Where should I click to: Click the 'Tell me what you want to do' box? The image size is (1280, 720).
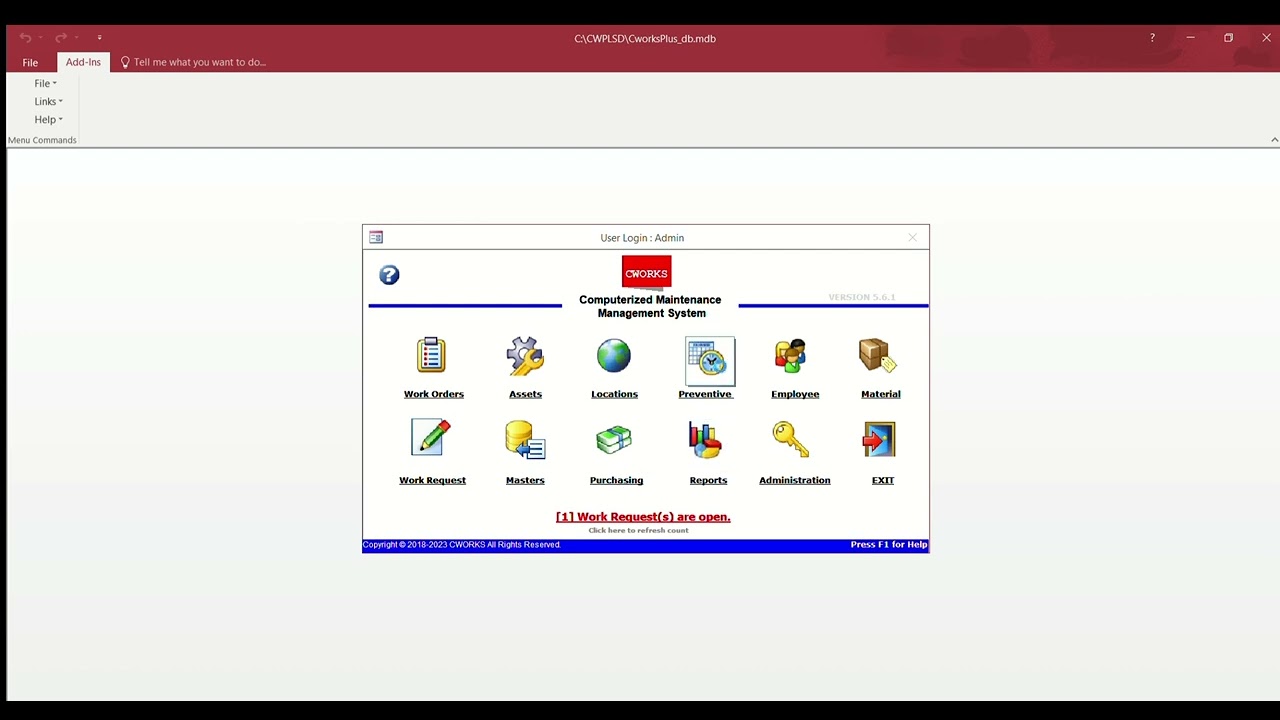[193, 62]
